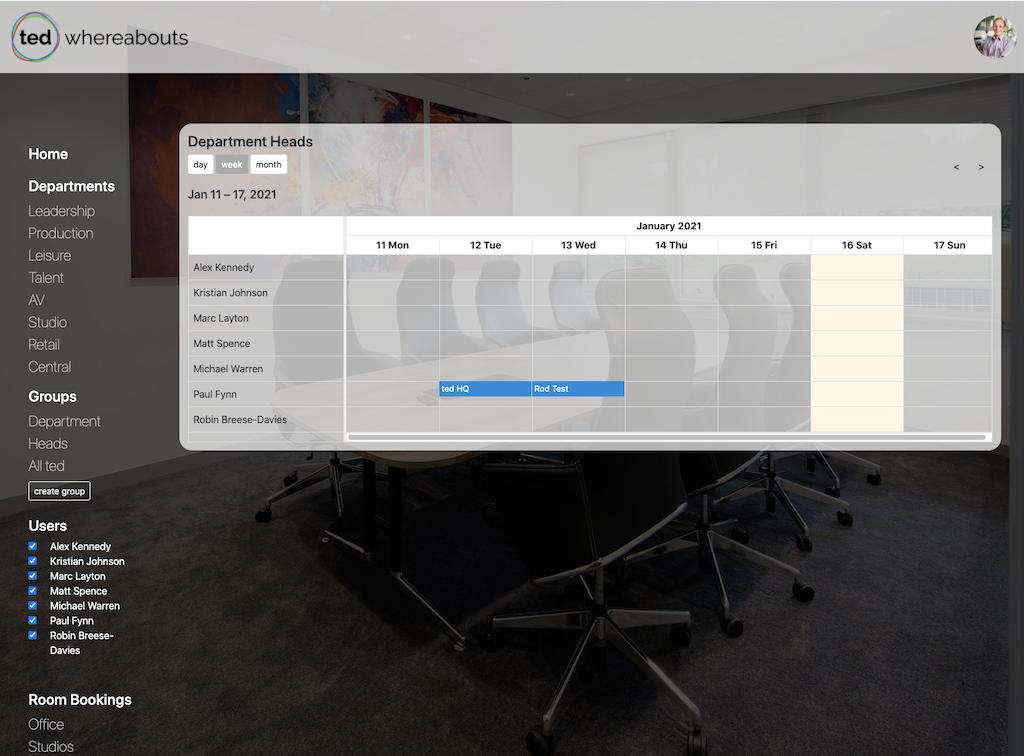The width and height of the screenshot is (1024, 756).
Task: Click the calendar horizontal scrollbar
Action: point(666,437)
